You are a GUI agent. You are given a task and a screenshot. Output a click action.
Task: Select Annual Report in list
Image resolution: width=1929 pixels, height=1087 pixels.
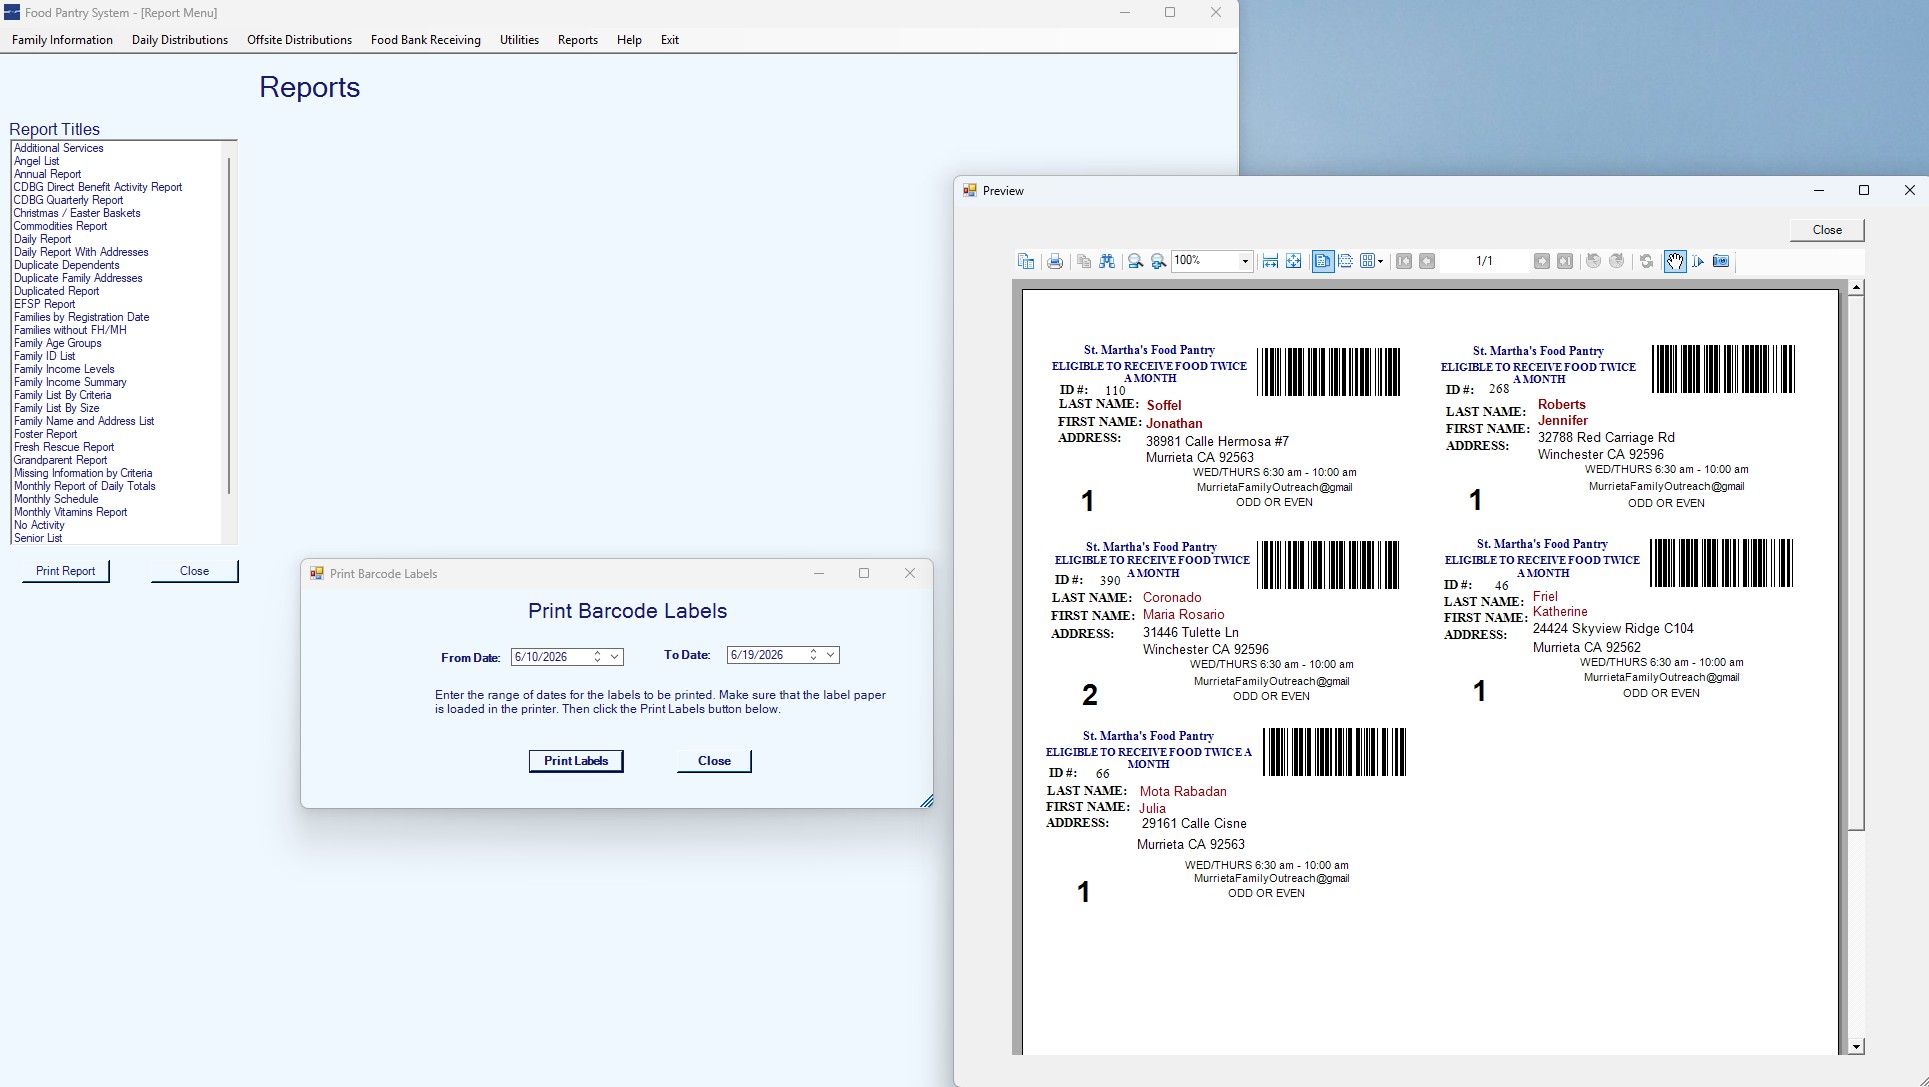pyautogui.click(x=48, y=174)
